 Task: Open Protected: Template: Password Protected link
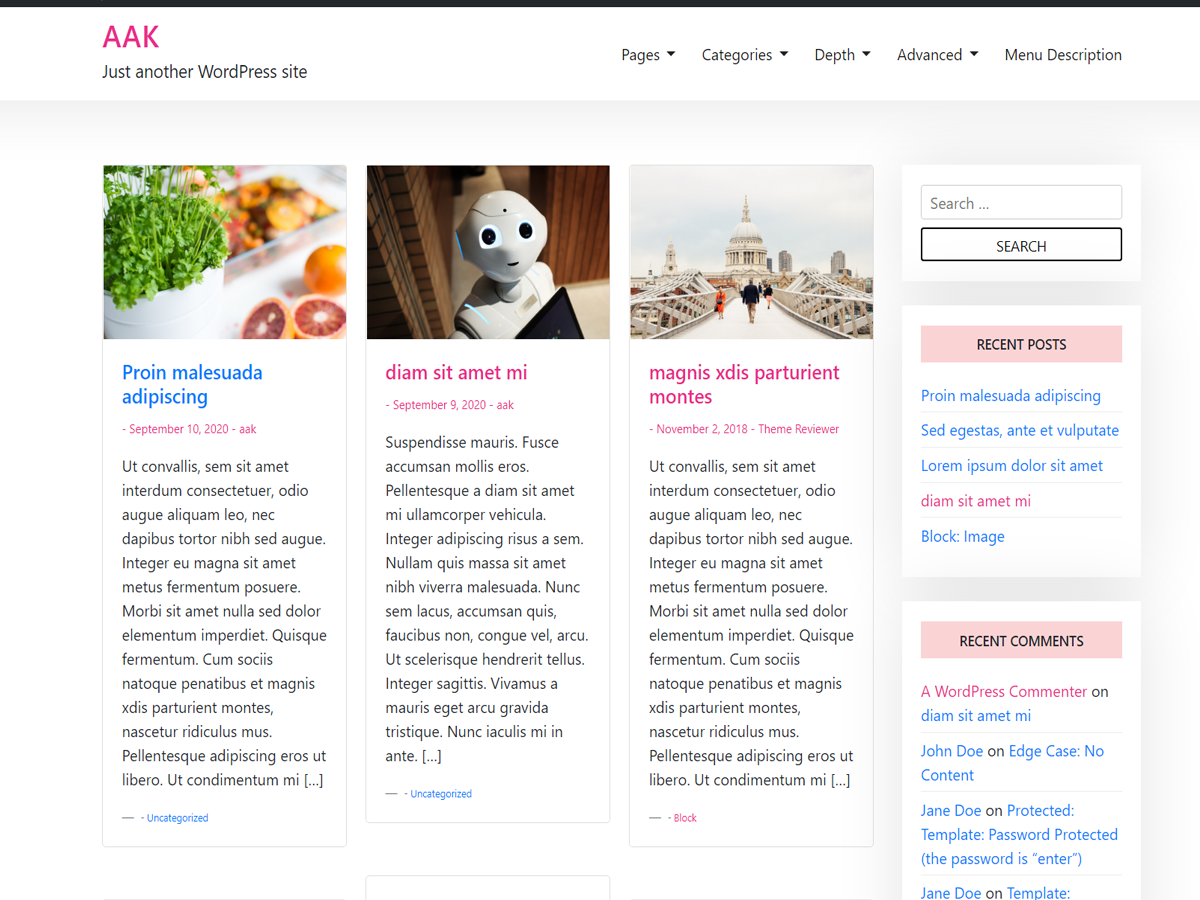[1019, 835]
